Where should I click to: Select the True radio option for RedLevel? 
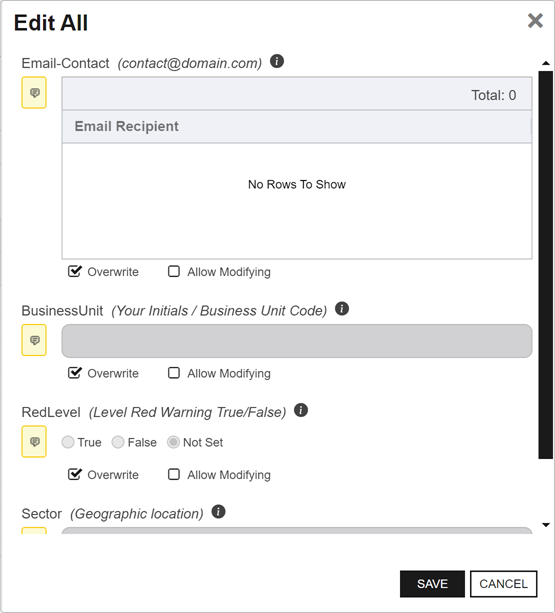point(68,442)
